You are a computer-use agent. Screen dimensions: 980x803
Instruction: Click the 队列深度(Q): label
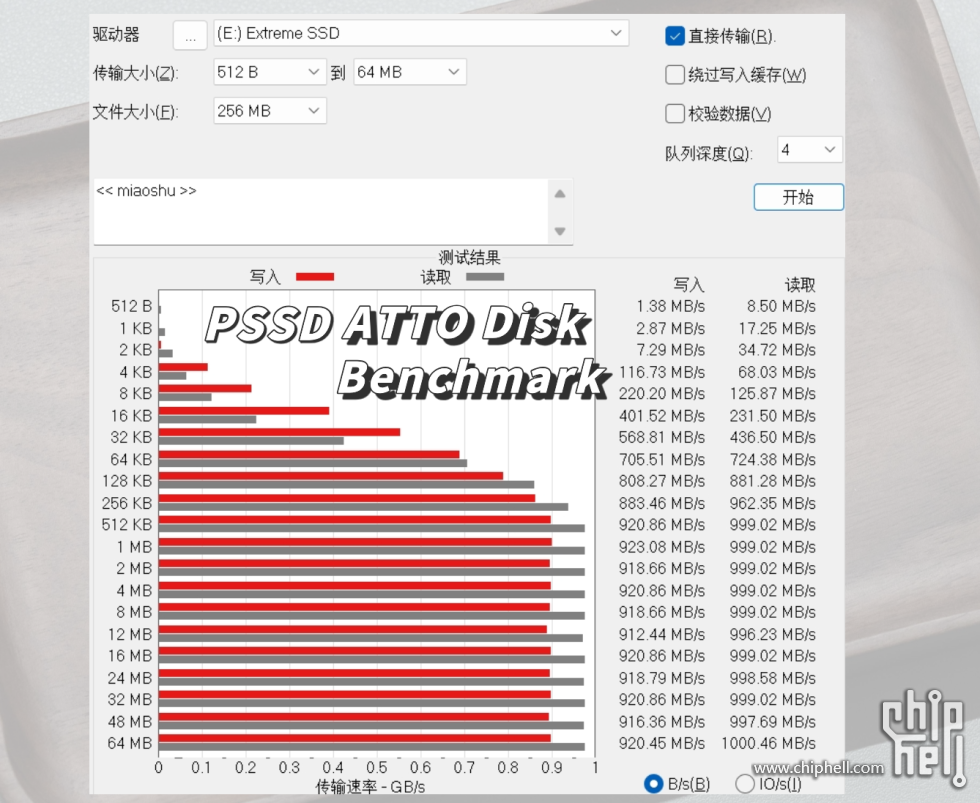pos(709,153)
